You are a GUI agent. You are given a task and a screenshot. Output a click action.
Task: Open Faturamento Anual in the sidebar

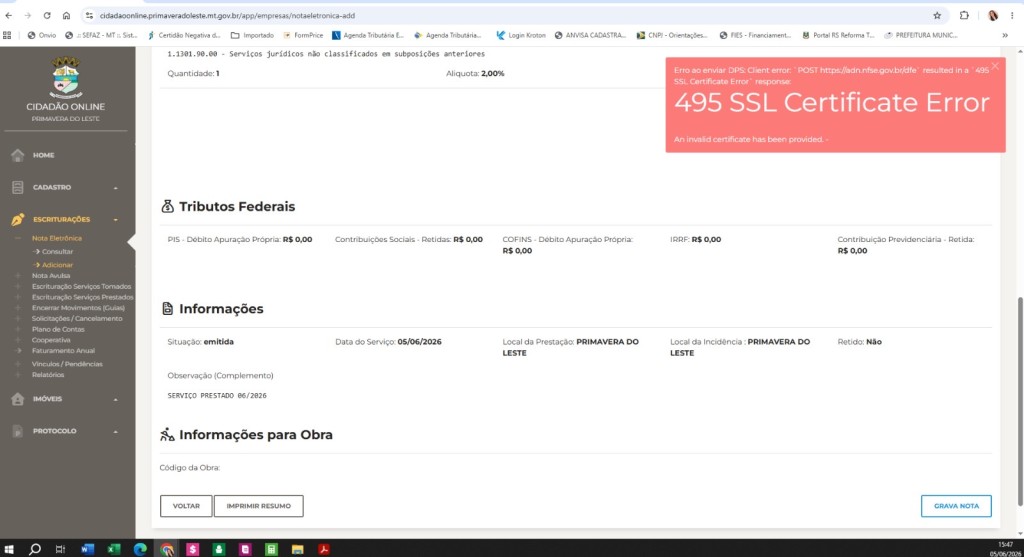(x=63, y=351)
